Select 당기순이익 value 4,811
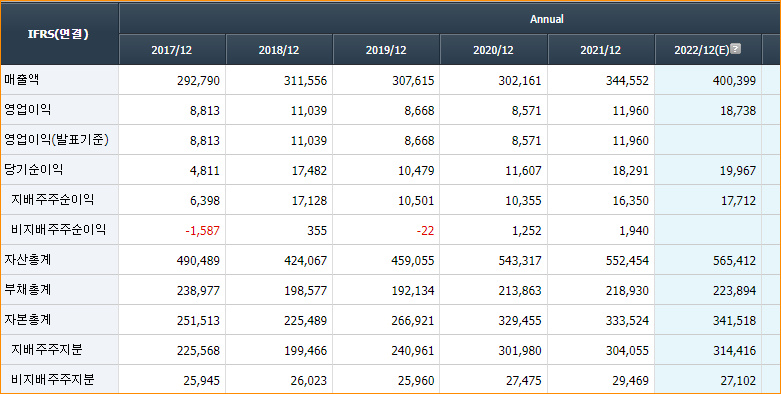Viewport: 781px width, 394px height. tap(205, 171)
